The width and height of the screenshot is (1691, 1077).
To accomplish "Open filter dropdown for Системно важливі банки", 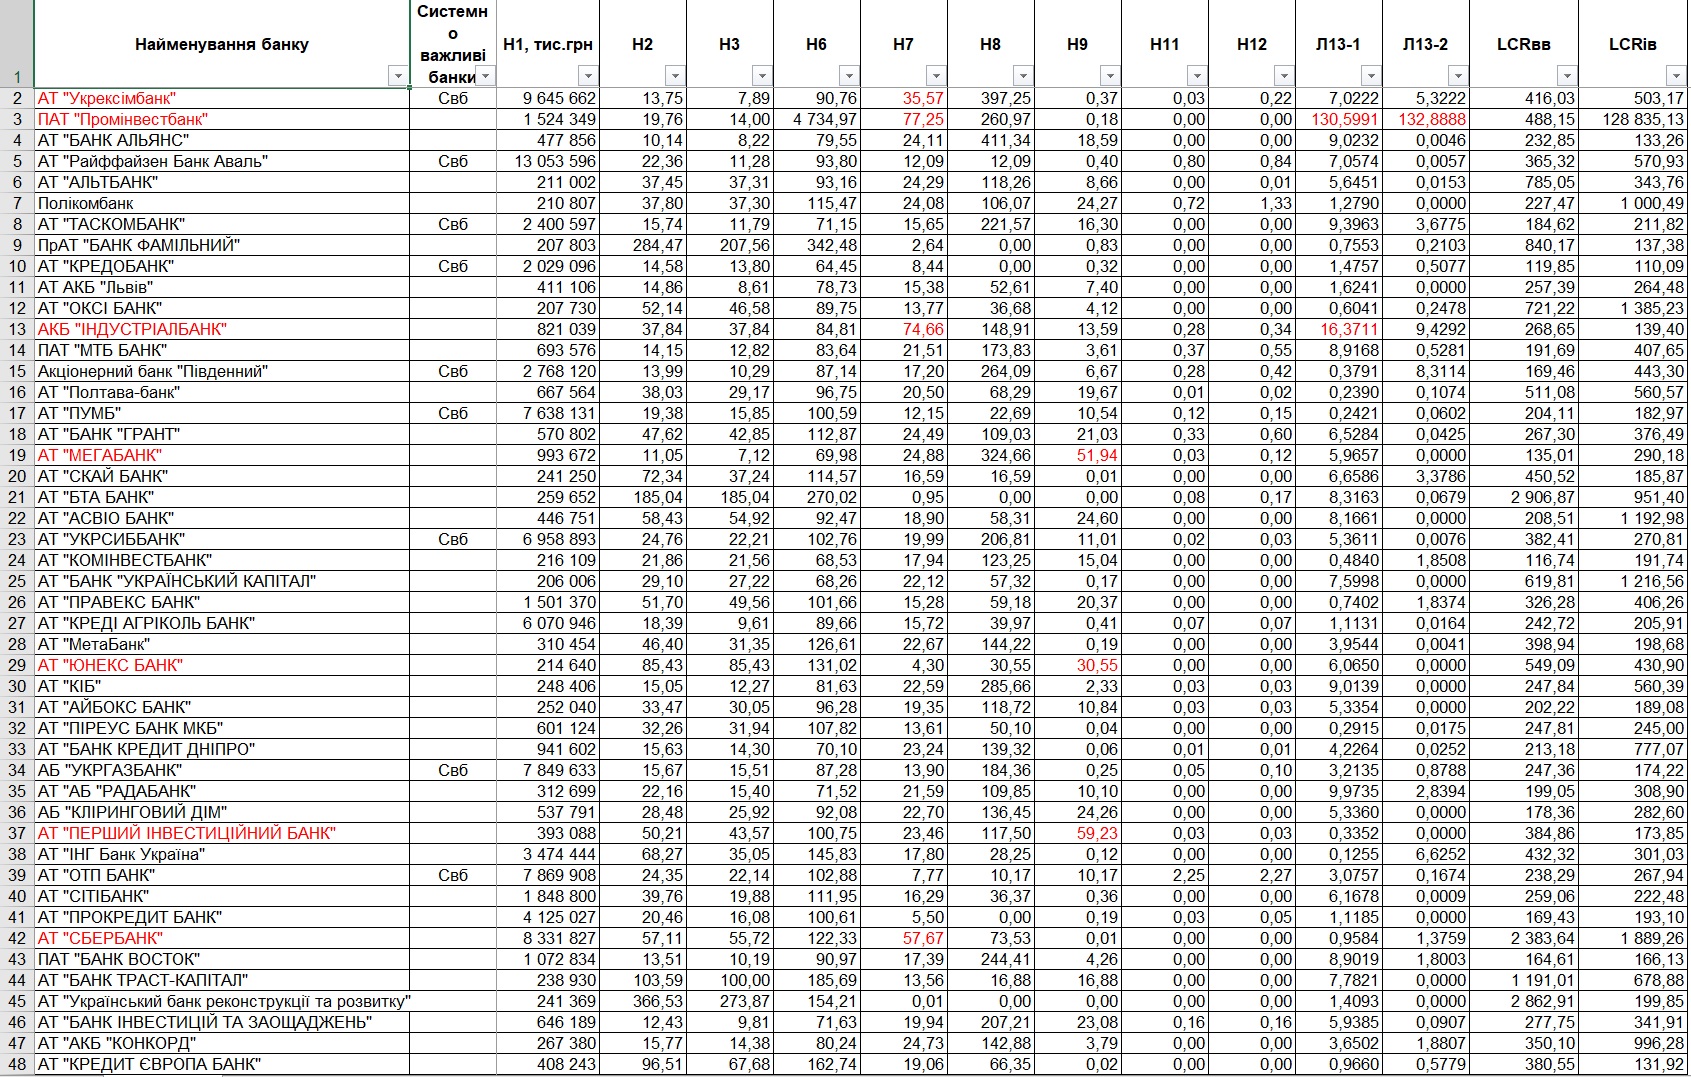I will [x=485, y=77].
